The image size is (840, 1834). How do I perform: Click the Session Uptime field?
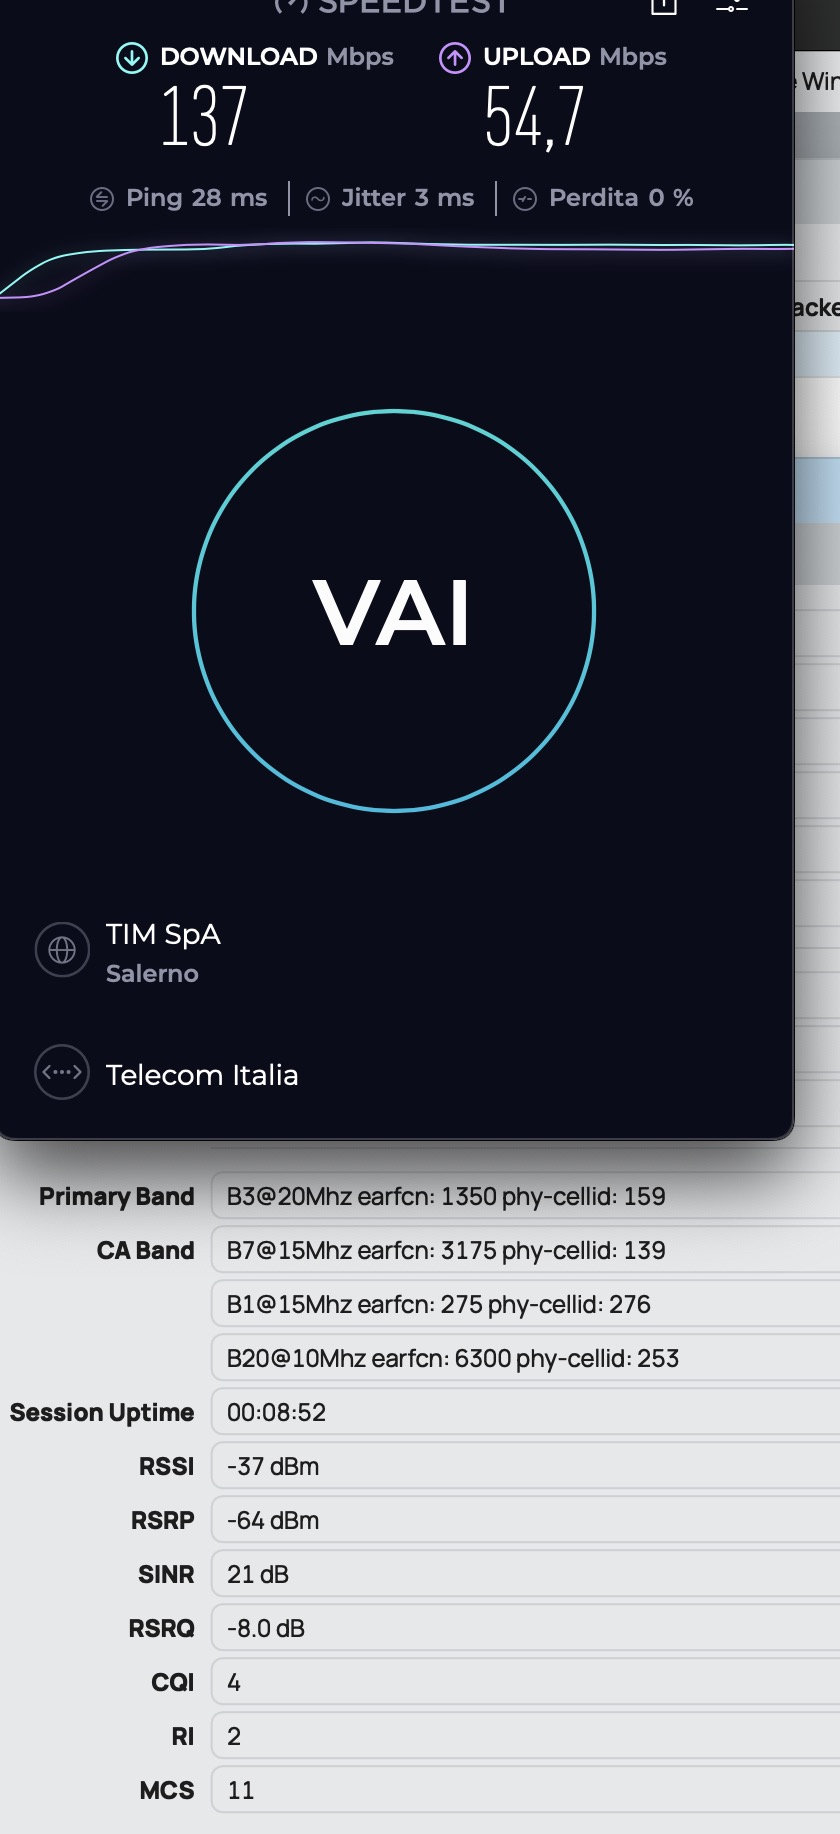click(x=525, y=1412)
